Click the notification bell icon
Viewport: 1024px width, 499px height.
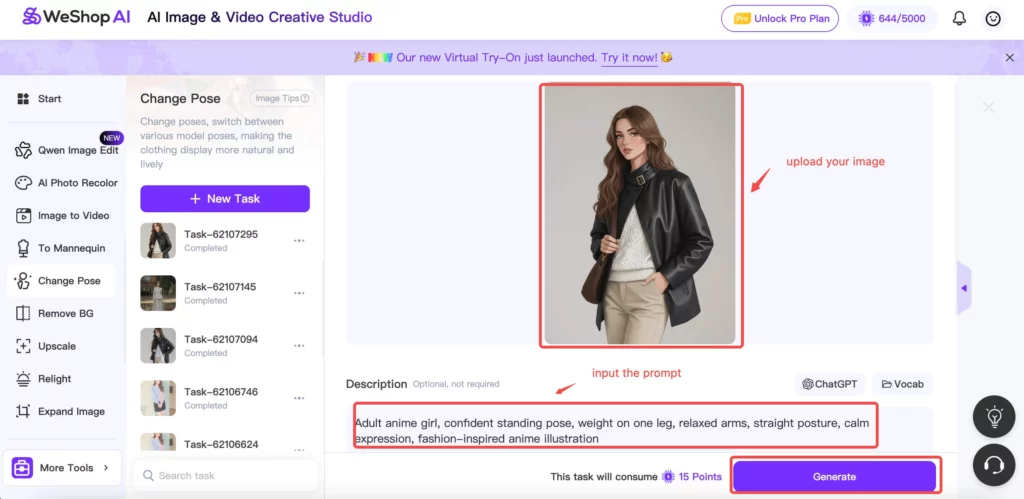point(959,18)
